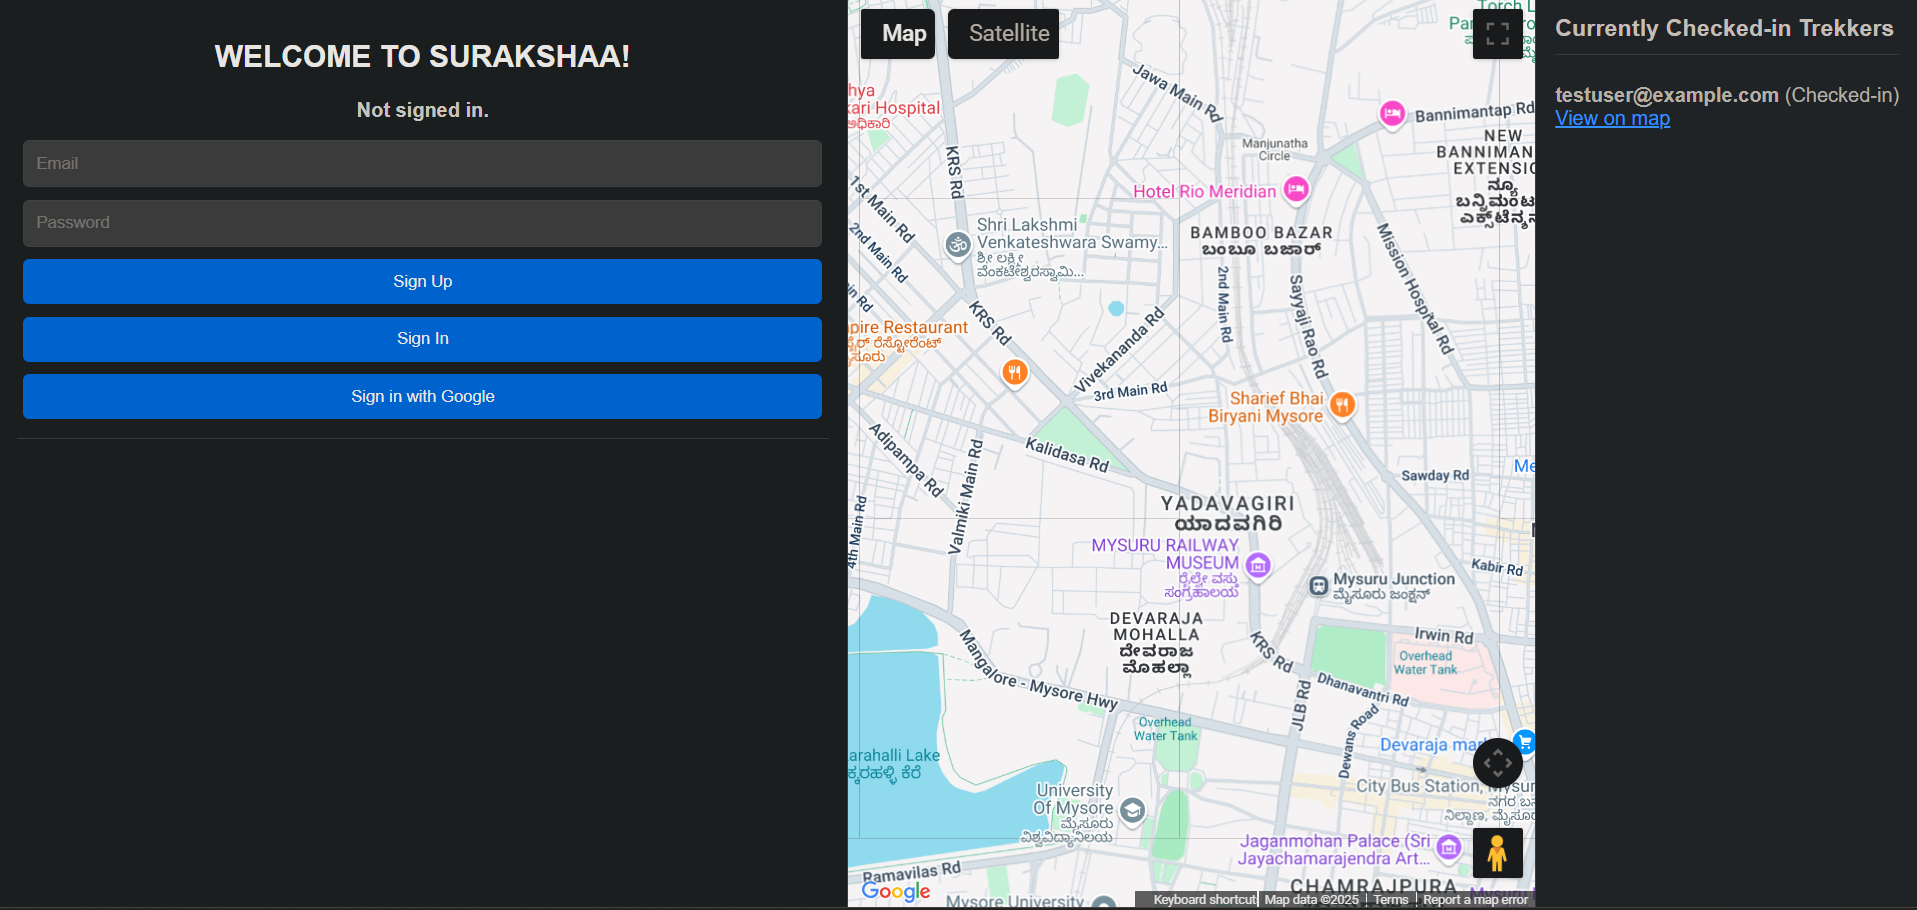This screenshot has height=910, width=1917.
Task: Click Report a map error link
Action: pyautogui.click(x=1475, y=900)
